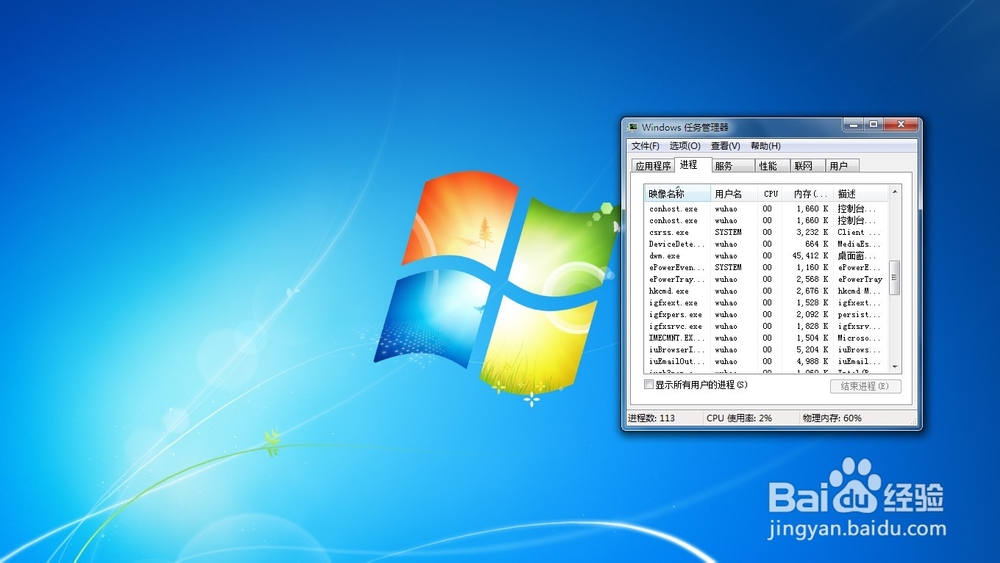Minimize the Windows 任务管理器 window
This screenshot has width=1000, height=563.
pos(853,124)
